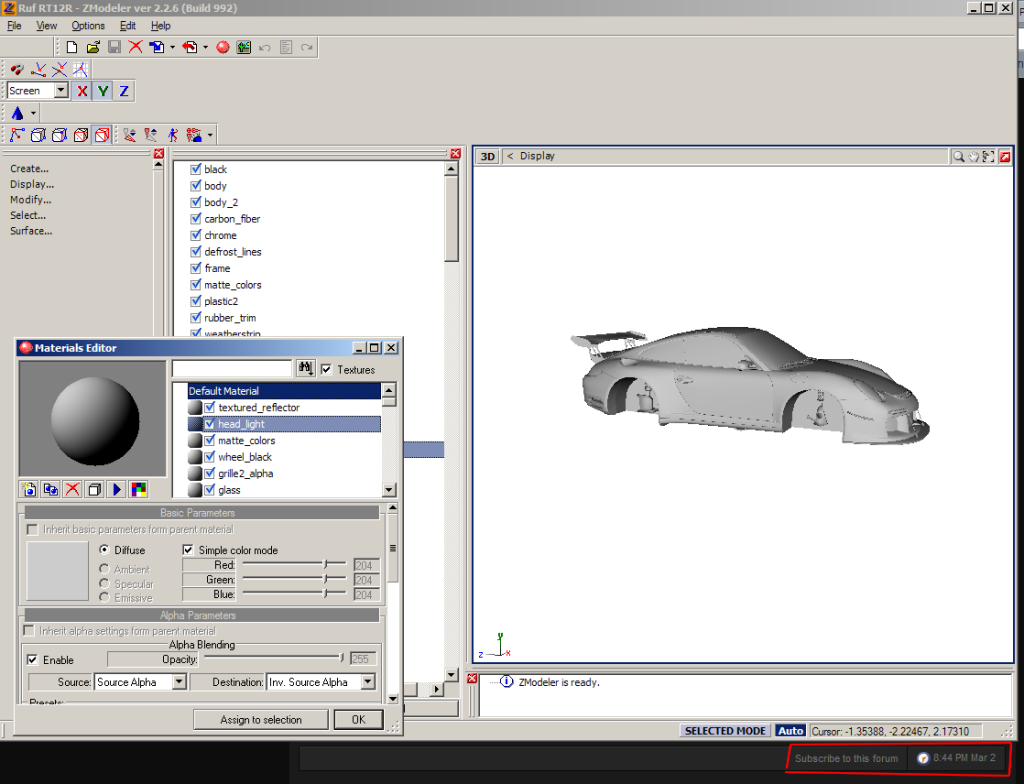Open the Screen axis dropdown

(61, 91)
